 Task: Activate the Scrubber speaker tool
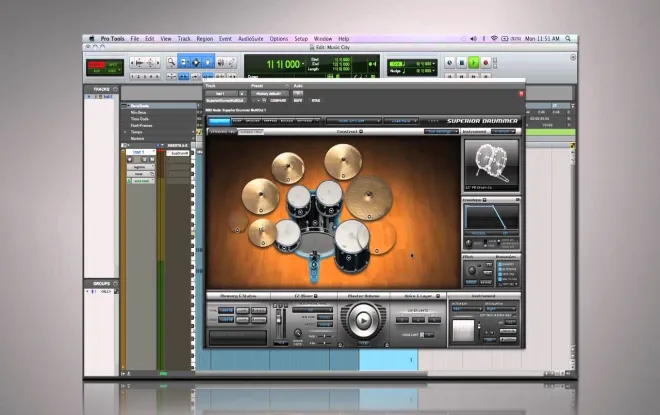point(221,63)
